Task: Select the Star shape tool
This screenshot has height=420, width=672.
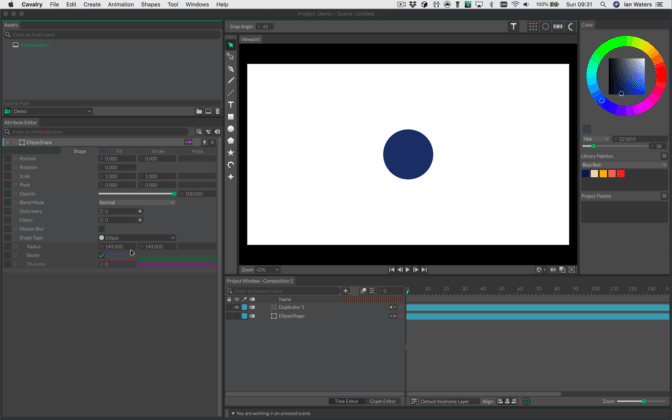Action: pos(231,153)
